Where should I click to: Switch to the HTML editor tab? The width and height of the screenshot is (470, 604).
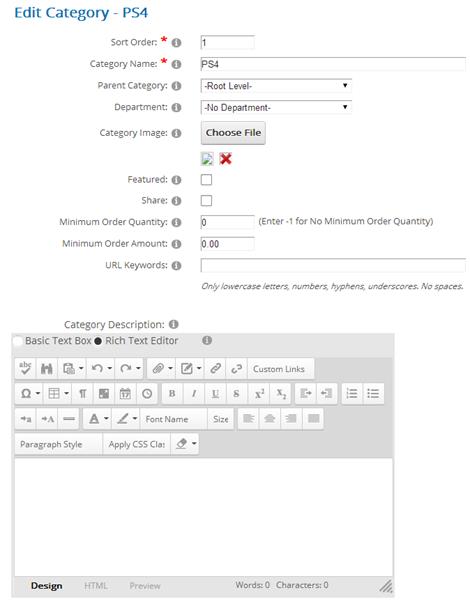point(96,586)
